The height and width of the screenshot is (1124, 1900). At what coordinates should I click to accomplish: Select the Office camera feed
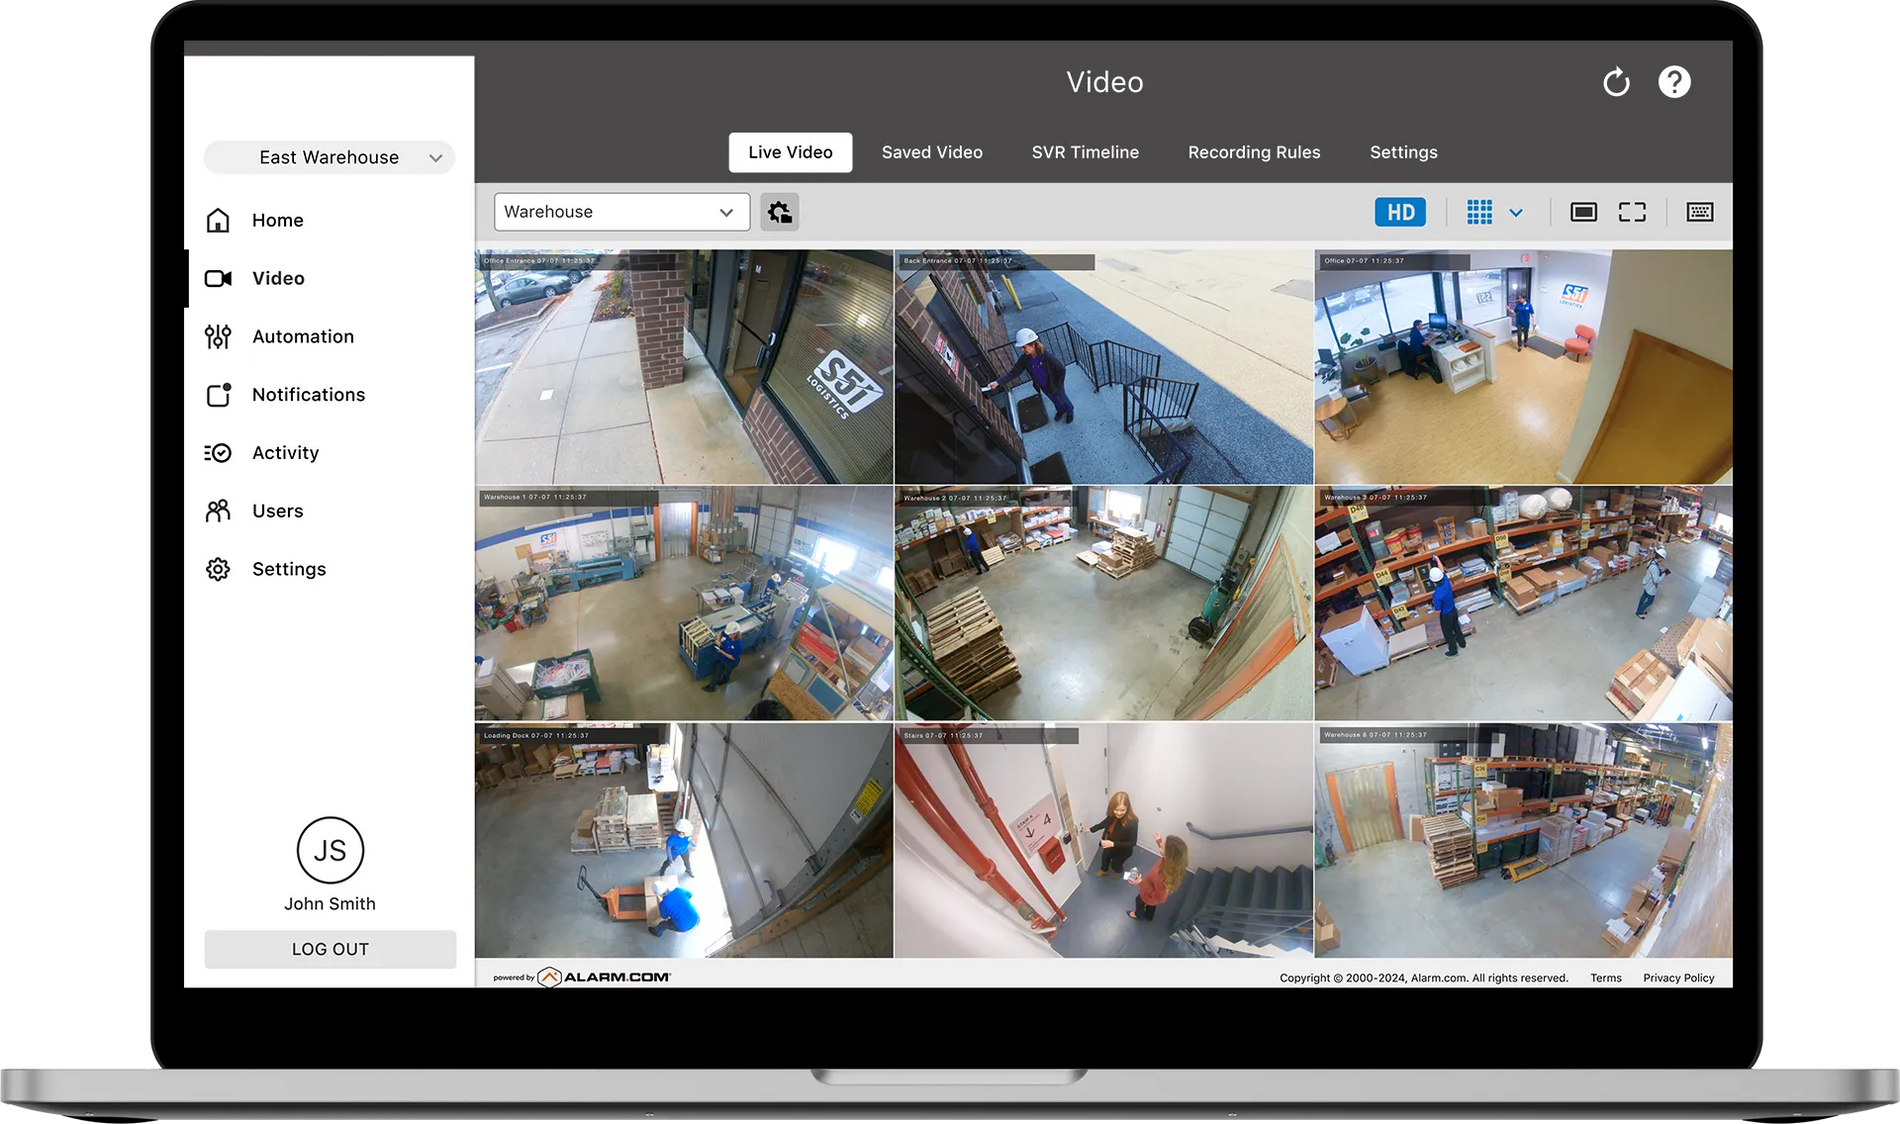[x=1523, y=367]
